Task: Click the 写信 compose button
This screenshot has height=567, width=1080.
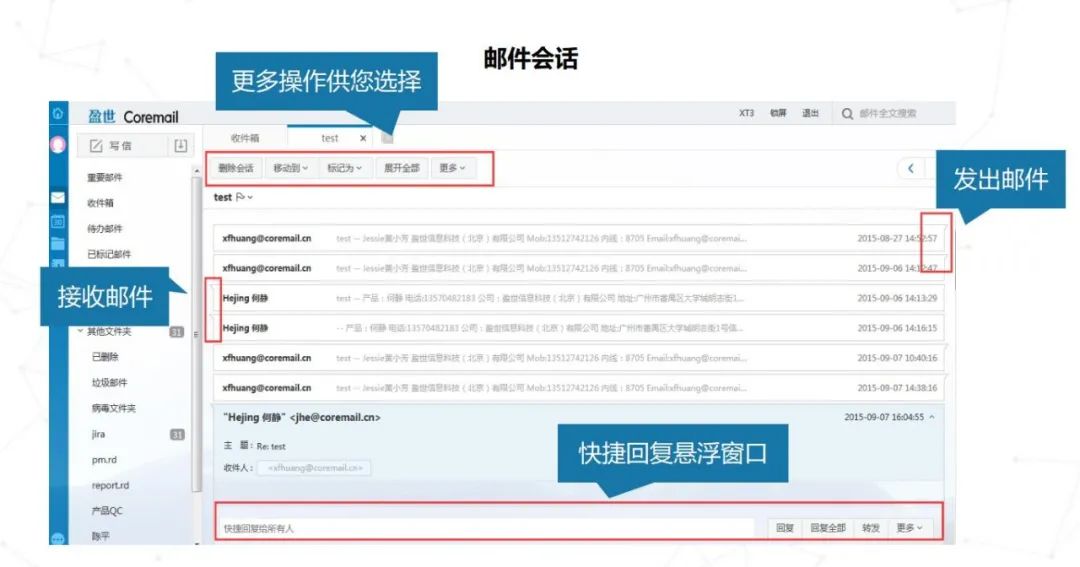Action: tap(111, 146)
